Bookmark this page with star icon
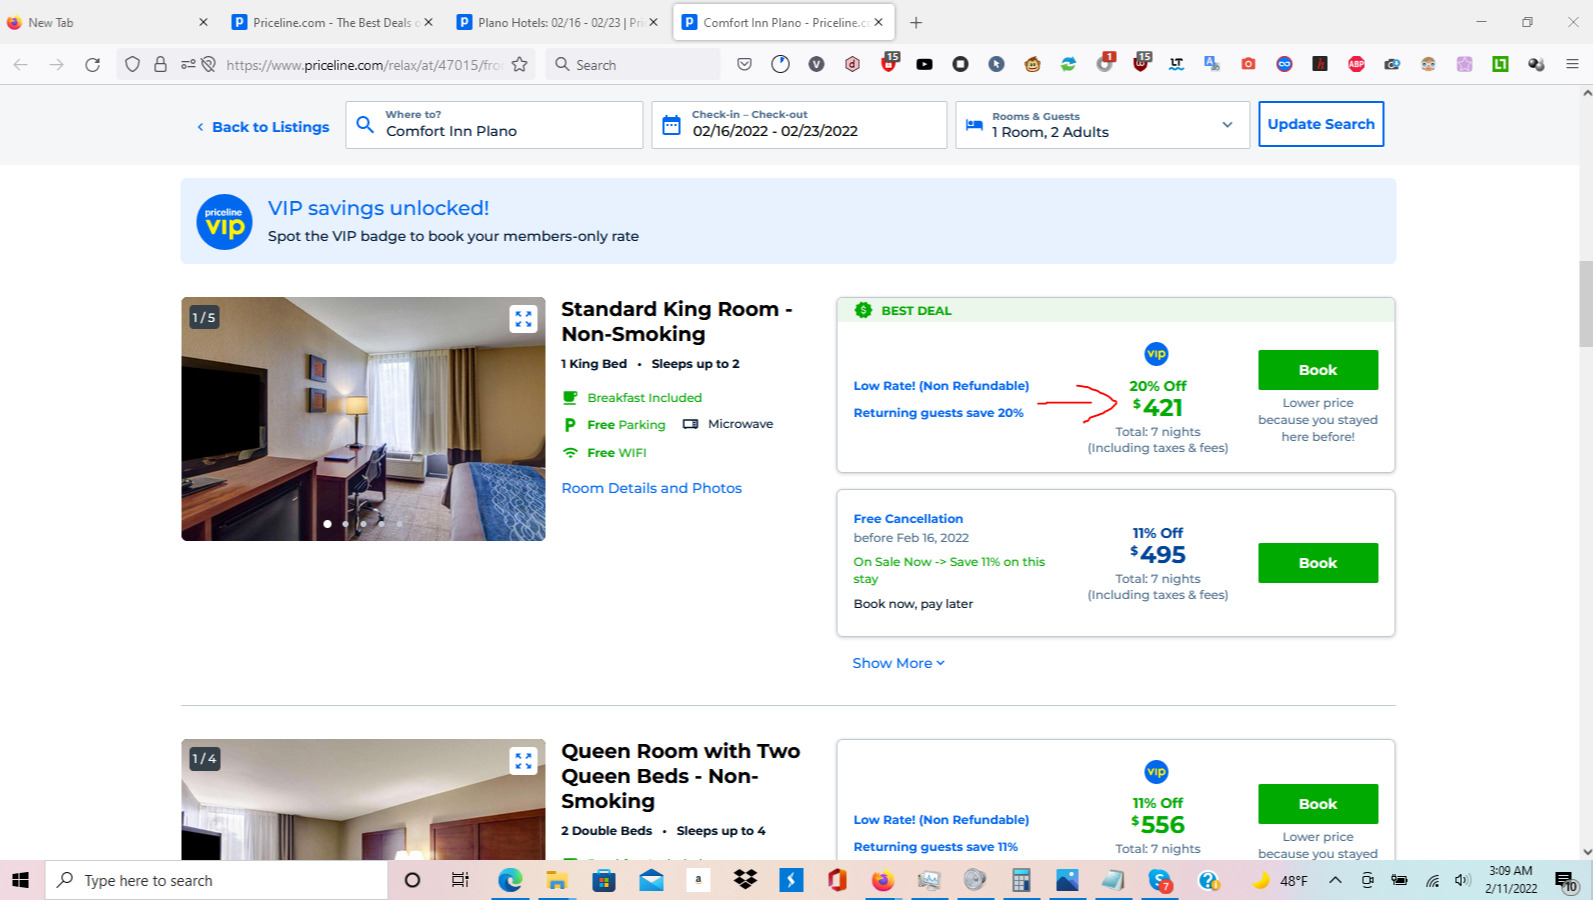This screenshot has height=900, width=1593. click(519, 64)
